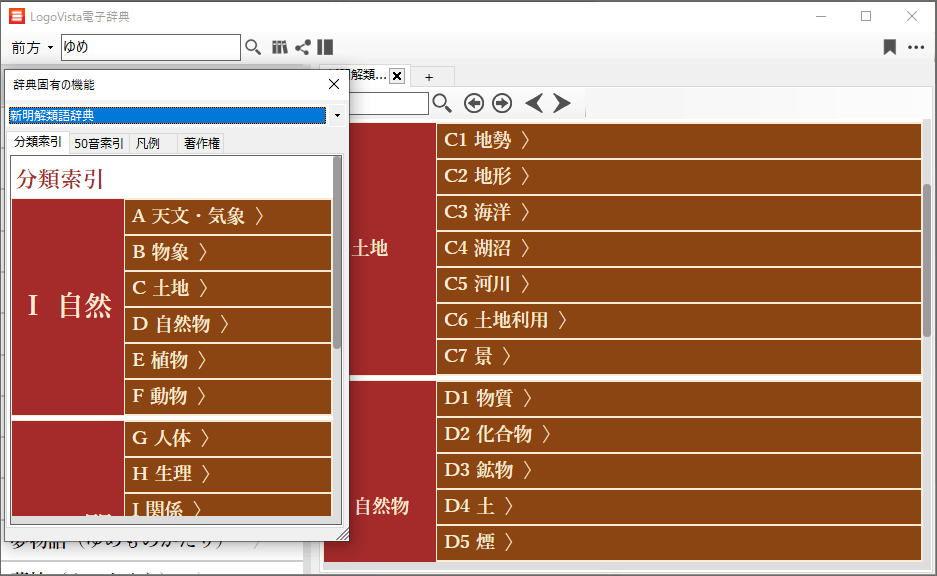Open the 著作権 tab
Viewport: 937px width, 576px height.
(x=201, y=143)
